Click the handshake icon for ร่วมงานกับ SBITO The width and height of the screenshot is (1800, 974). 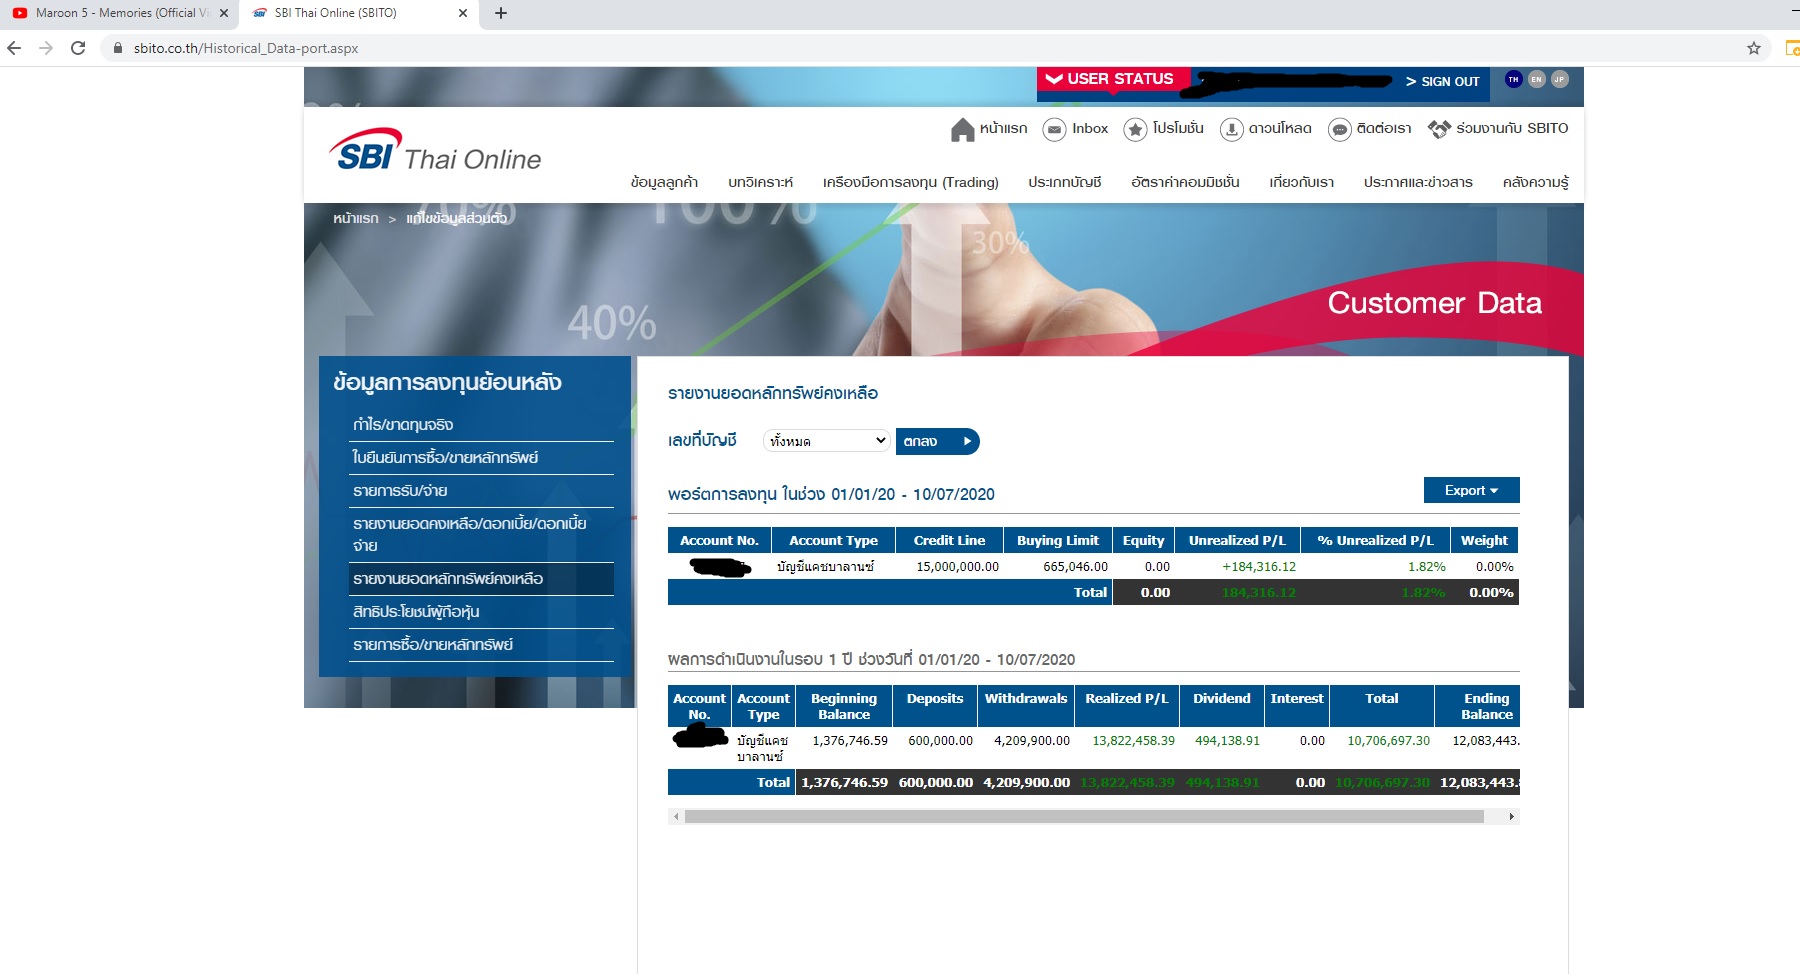1439,129
